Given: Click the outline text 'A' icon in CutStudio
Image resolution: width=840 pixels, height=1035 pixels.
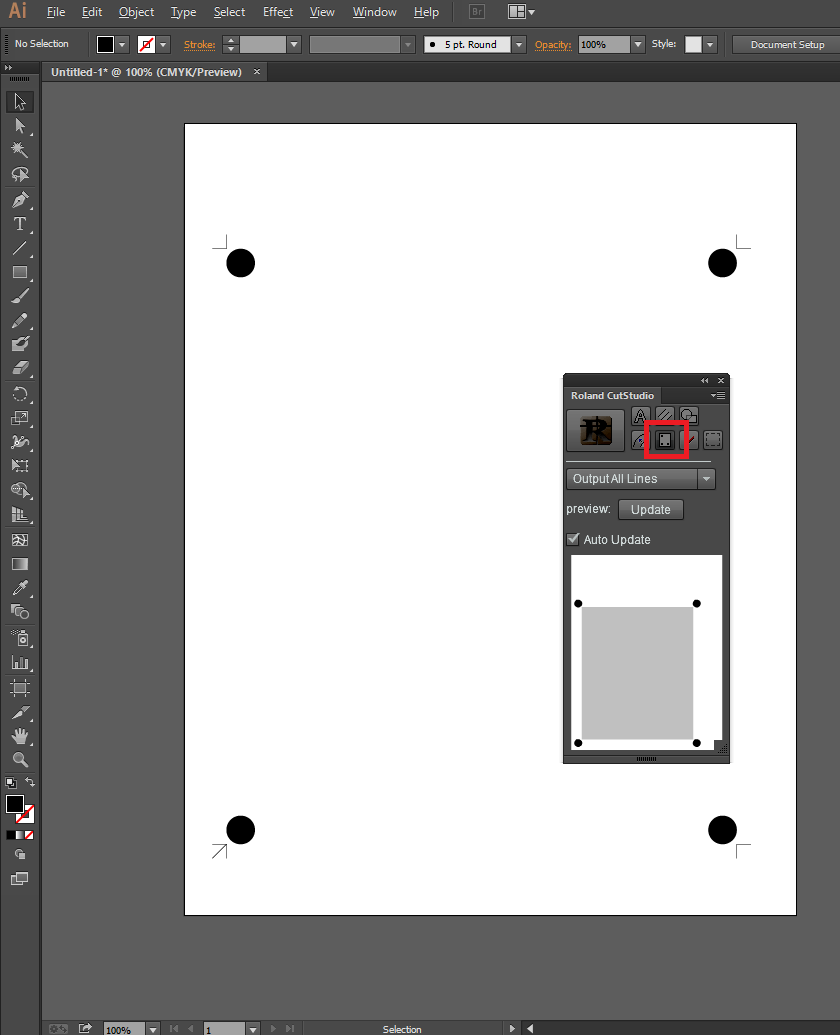Looking at the screenshot, I should pos(640,416).
